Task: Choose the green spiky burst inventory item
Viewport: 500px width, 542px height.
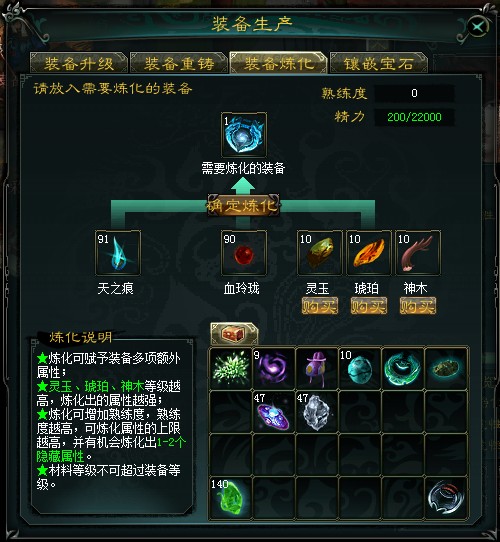Action: pyautogui.click(x=231, y=368)
